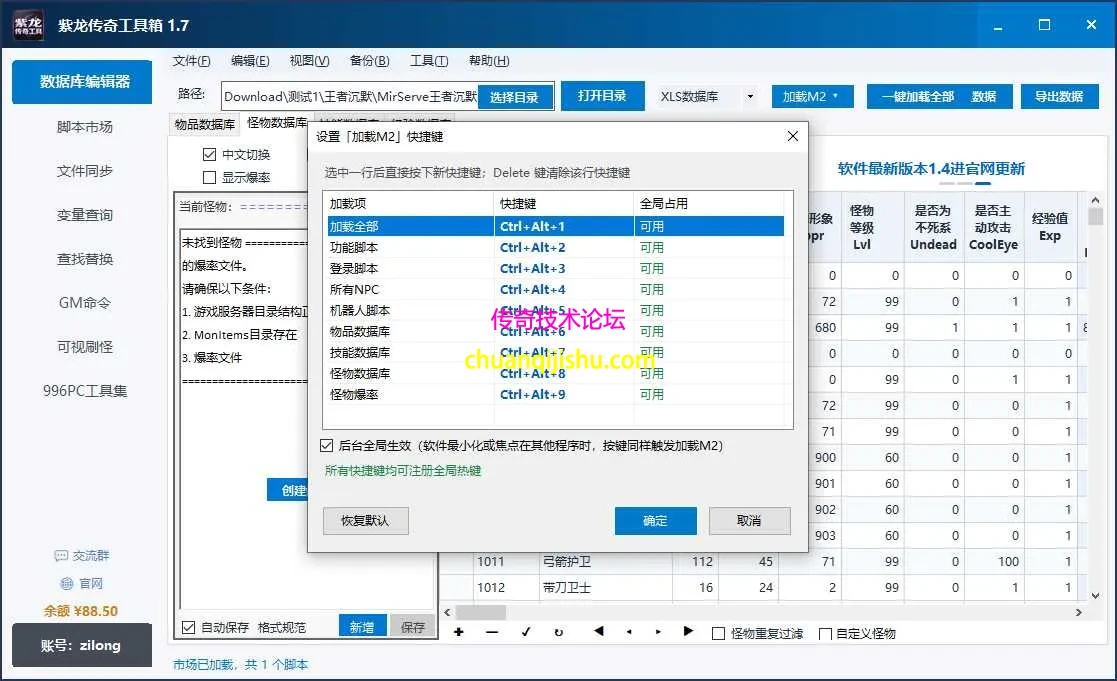Toggle 中文切换 checkbox
The width and height of the screenshot is (1117, 681).
coord(209,155)
